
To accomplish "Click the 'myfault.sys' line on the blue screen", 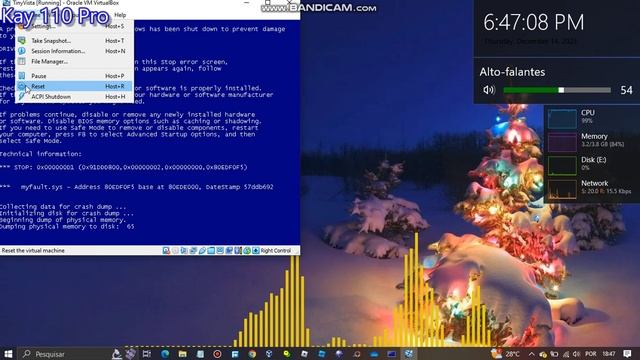I will (137, 187).
